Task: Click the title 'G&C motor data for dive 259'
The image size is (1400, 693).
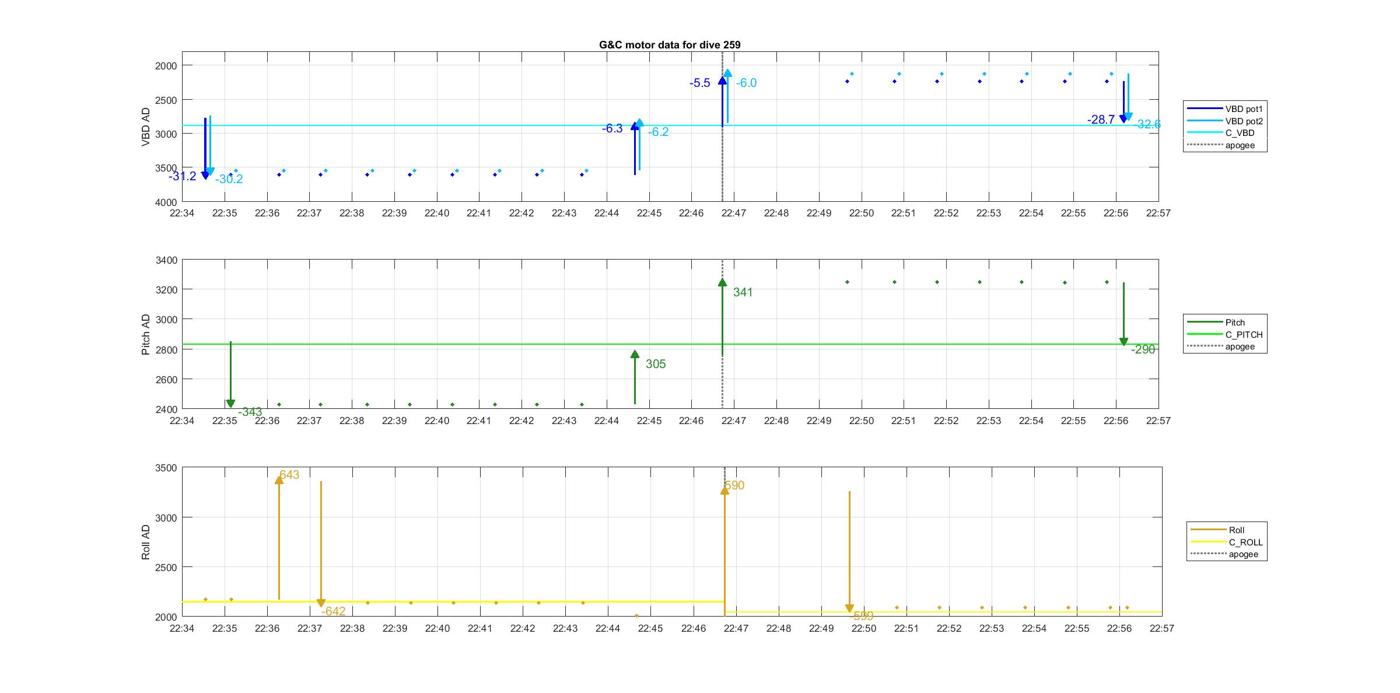Action: 669,45
